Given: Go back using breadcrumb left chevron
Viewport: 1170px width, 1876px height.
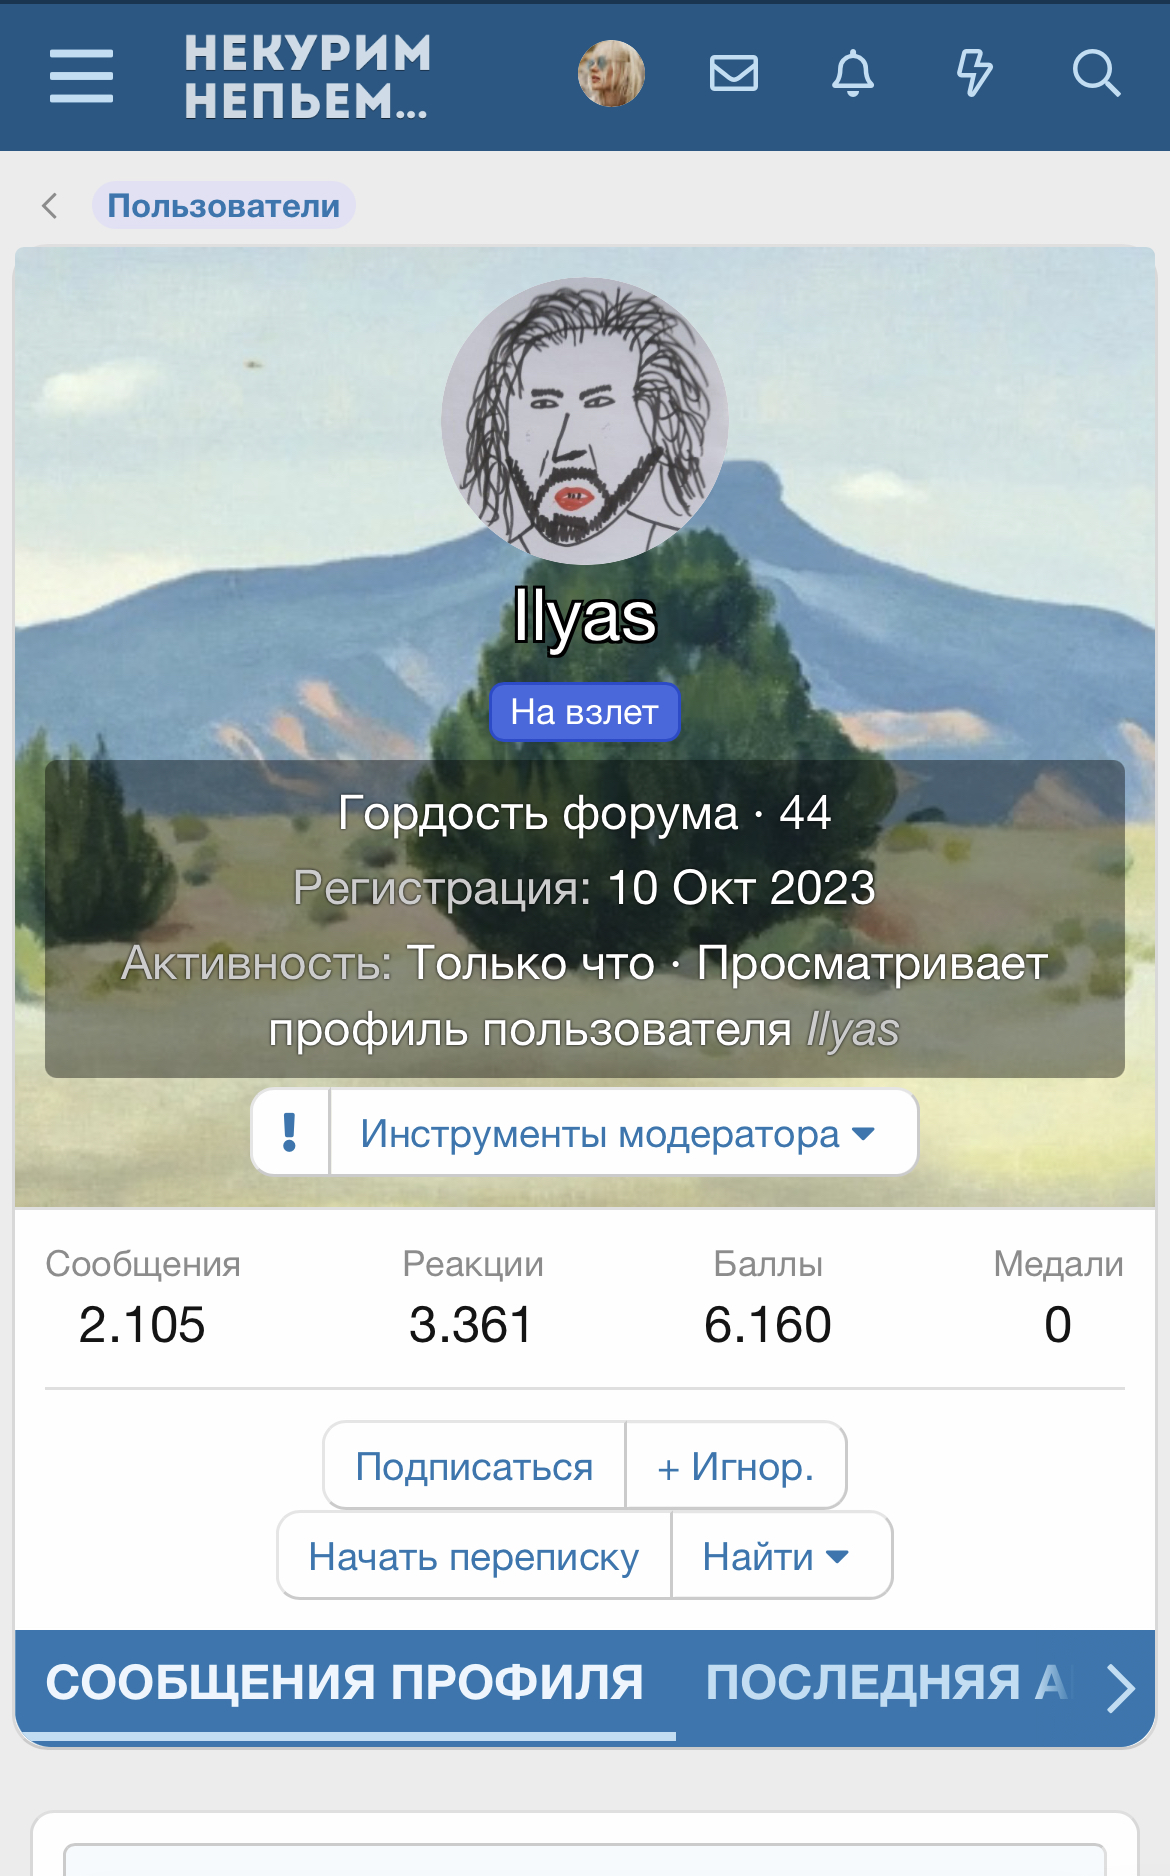Looking at the screenshot, I should 50,206.
